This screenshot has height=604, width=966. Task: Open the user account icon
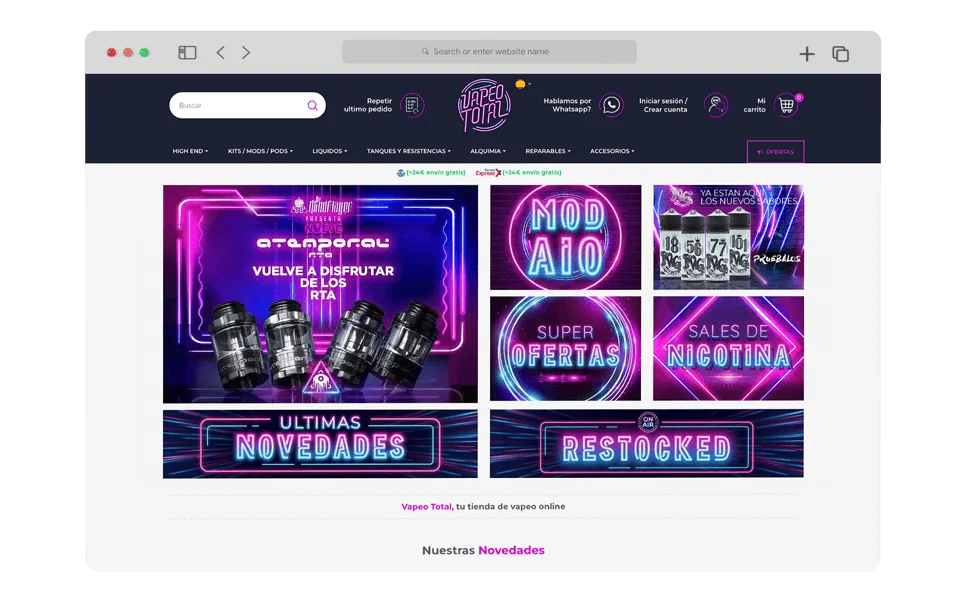pyautogui.click(x=715, y=105)
